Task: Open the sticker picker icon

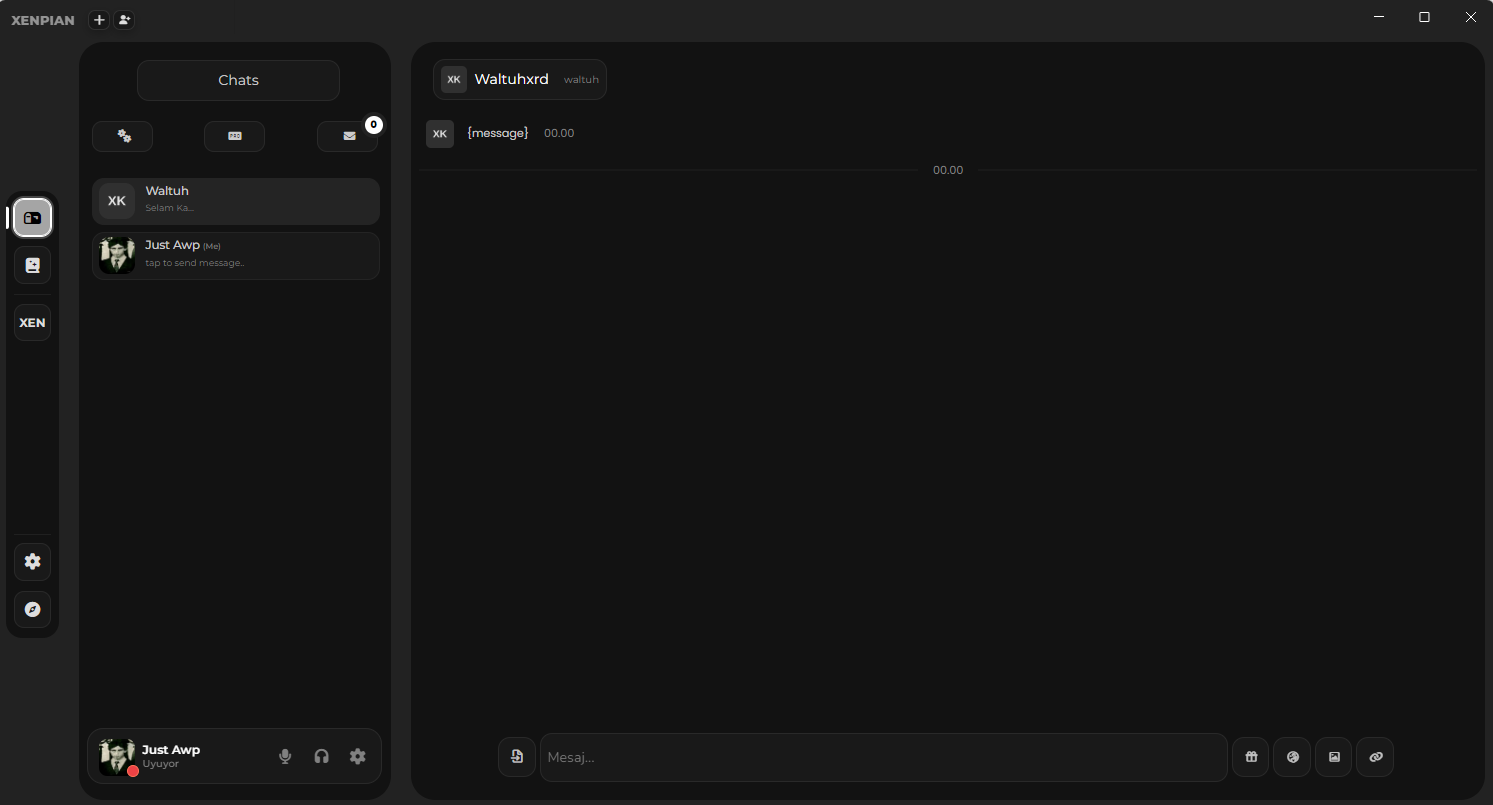Action: pos(1292,757)
